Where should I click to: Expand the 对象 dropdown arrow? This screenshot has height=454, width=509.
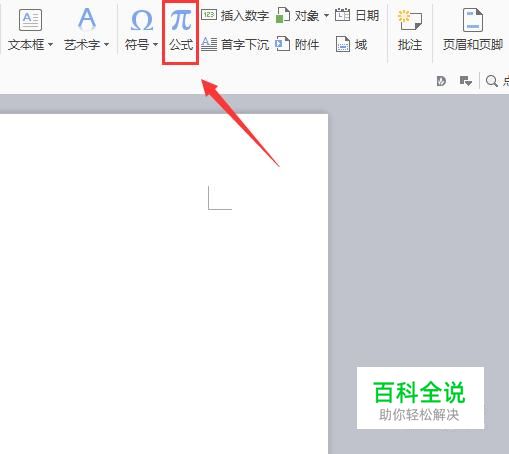tap(326, 15)
